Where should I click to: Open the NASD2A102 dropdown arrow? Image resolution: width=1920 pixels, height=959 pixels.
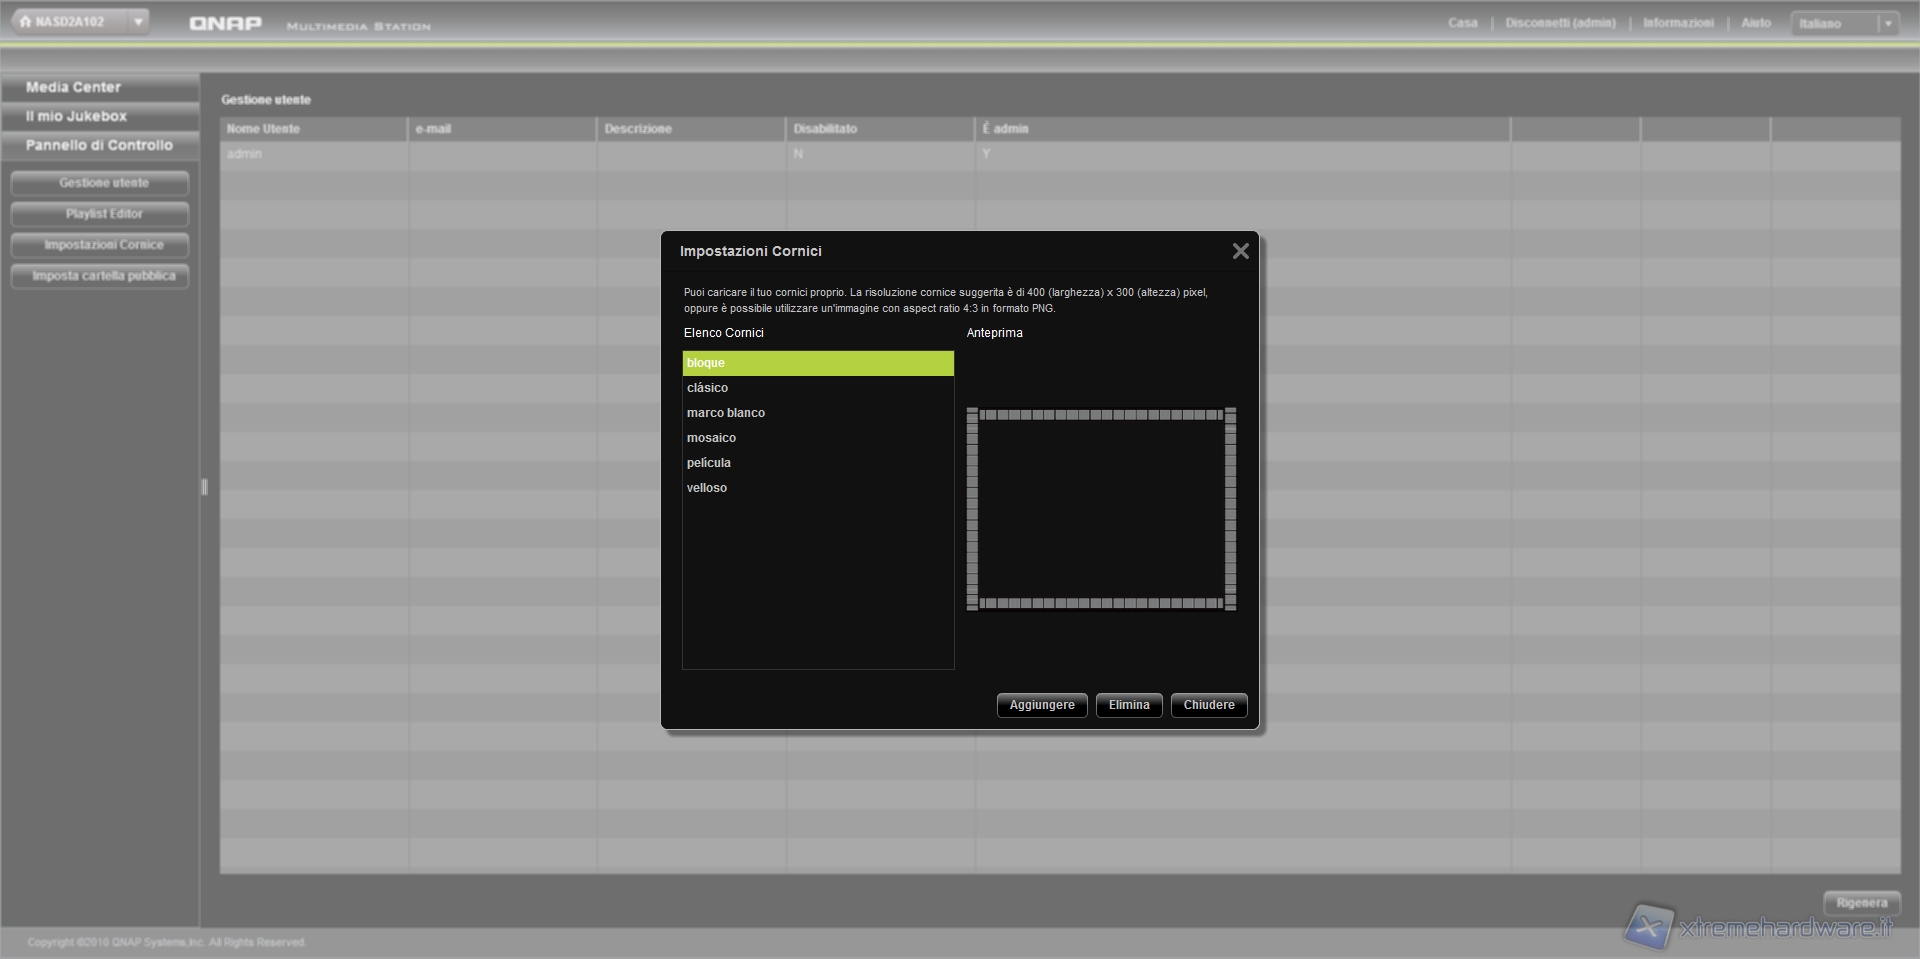(x=138, y=21)
